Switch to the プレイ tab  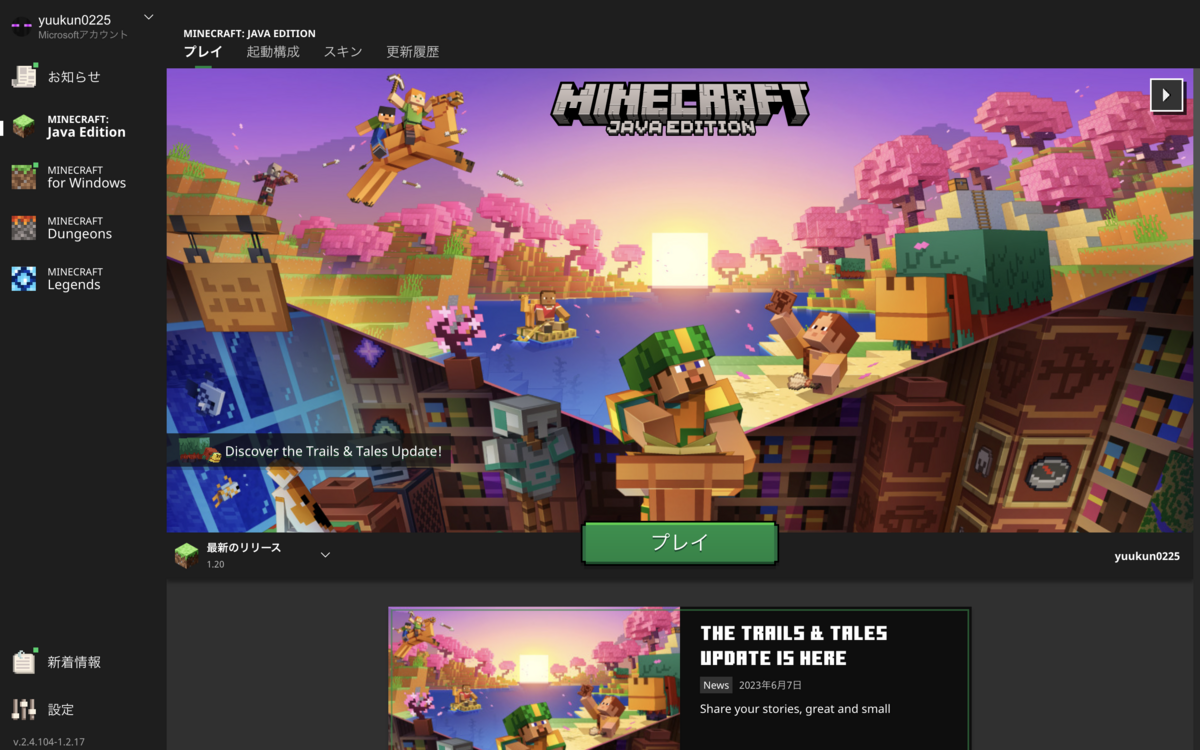(x=203, y=52)
